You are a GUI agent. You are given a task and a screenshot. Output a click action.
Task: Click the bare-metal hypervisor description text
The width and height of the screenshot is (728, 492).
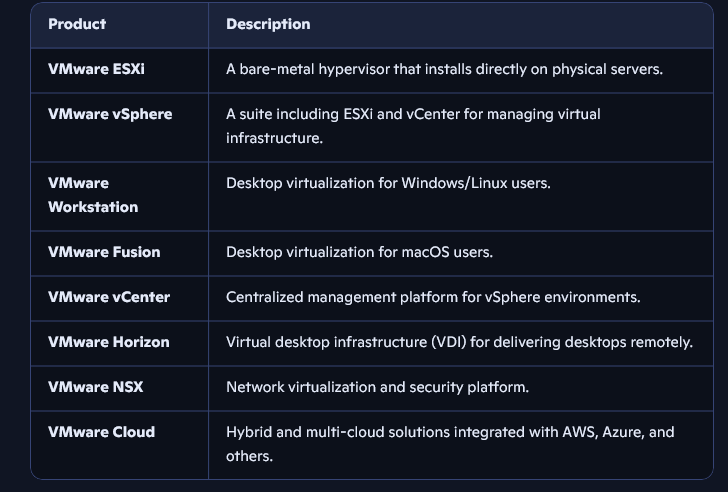[x=444, y=69]
